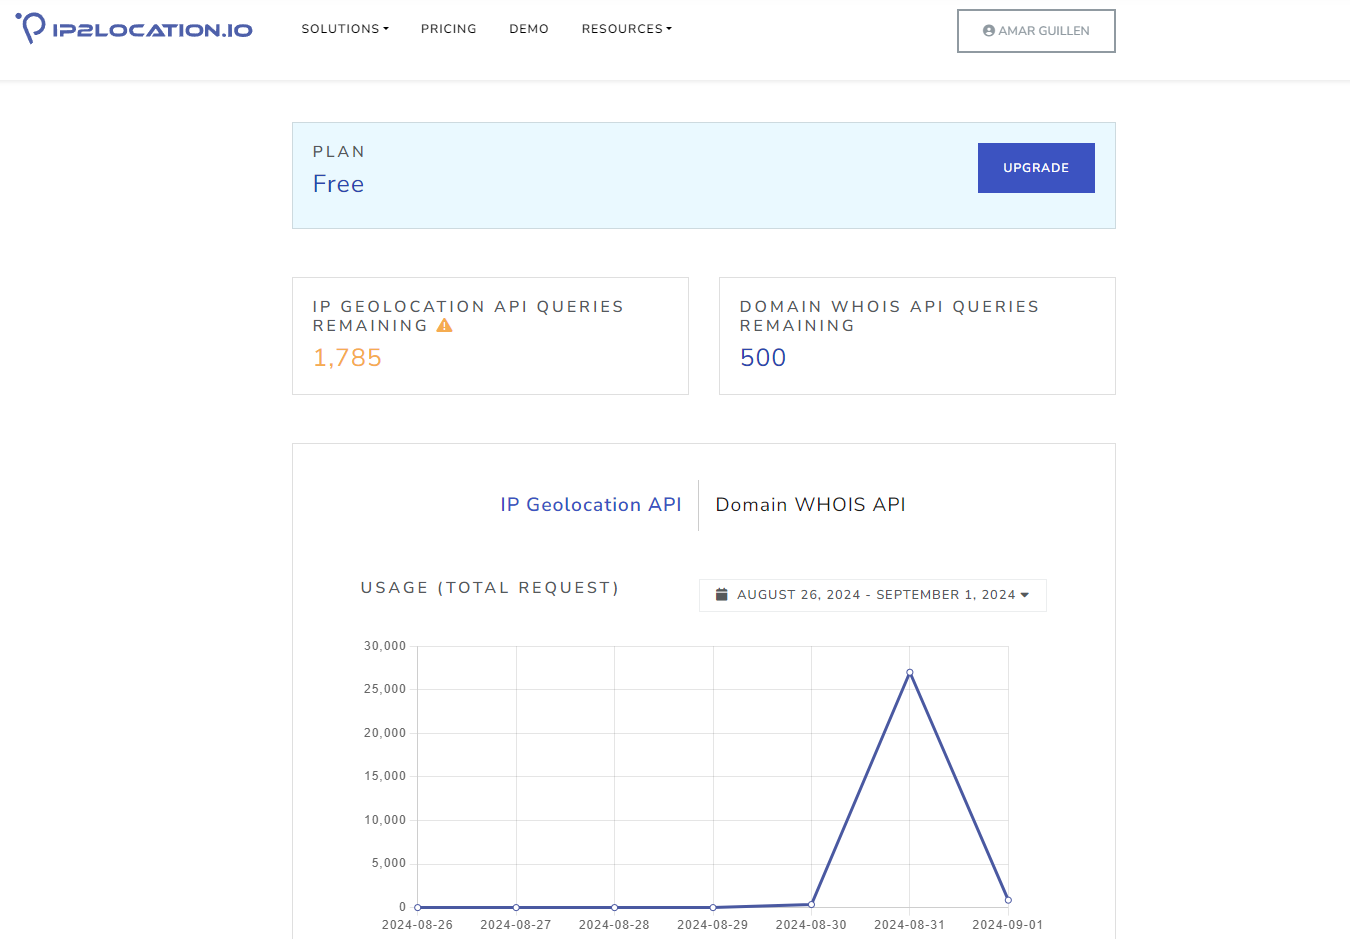Click the 2024-08-28 chart data point
The image size is (1350, 939).
pyautogui.click(x=614, y=907)
